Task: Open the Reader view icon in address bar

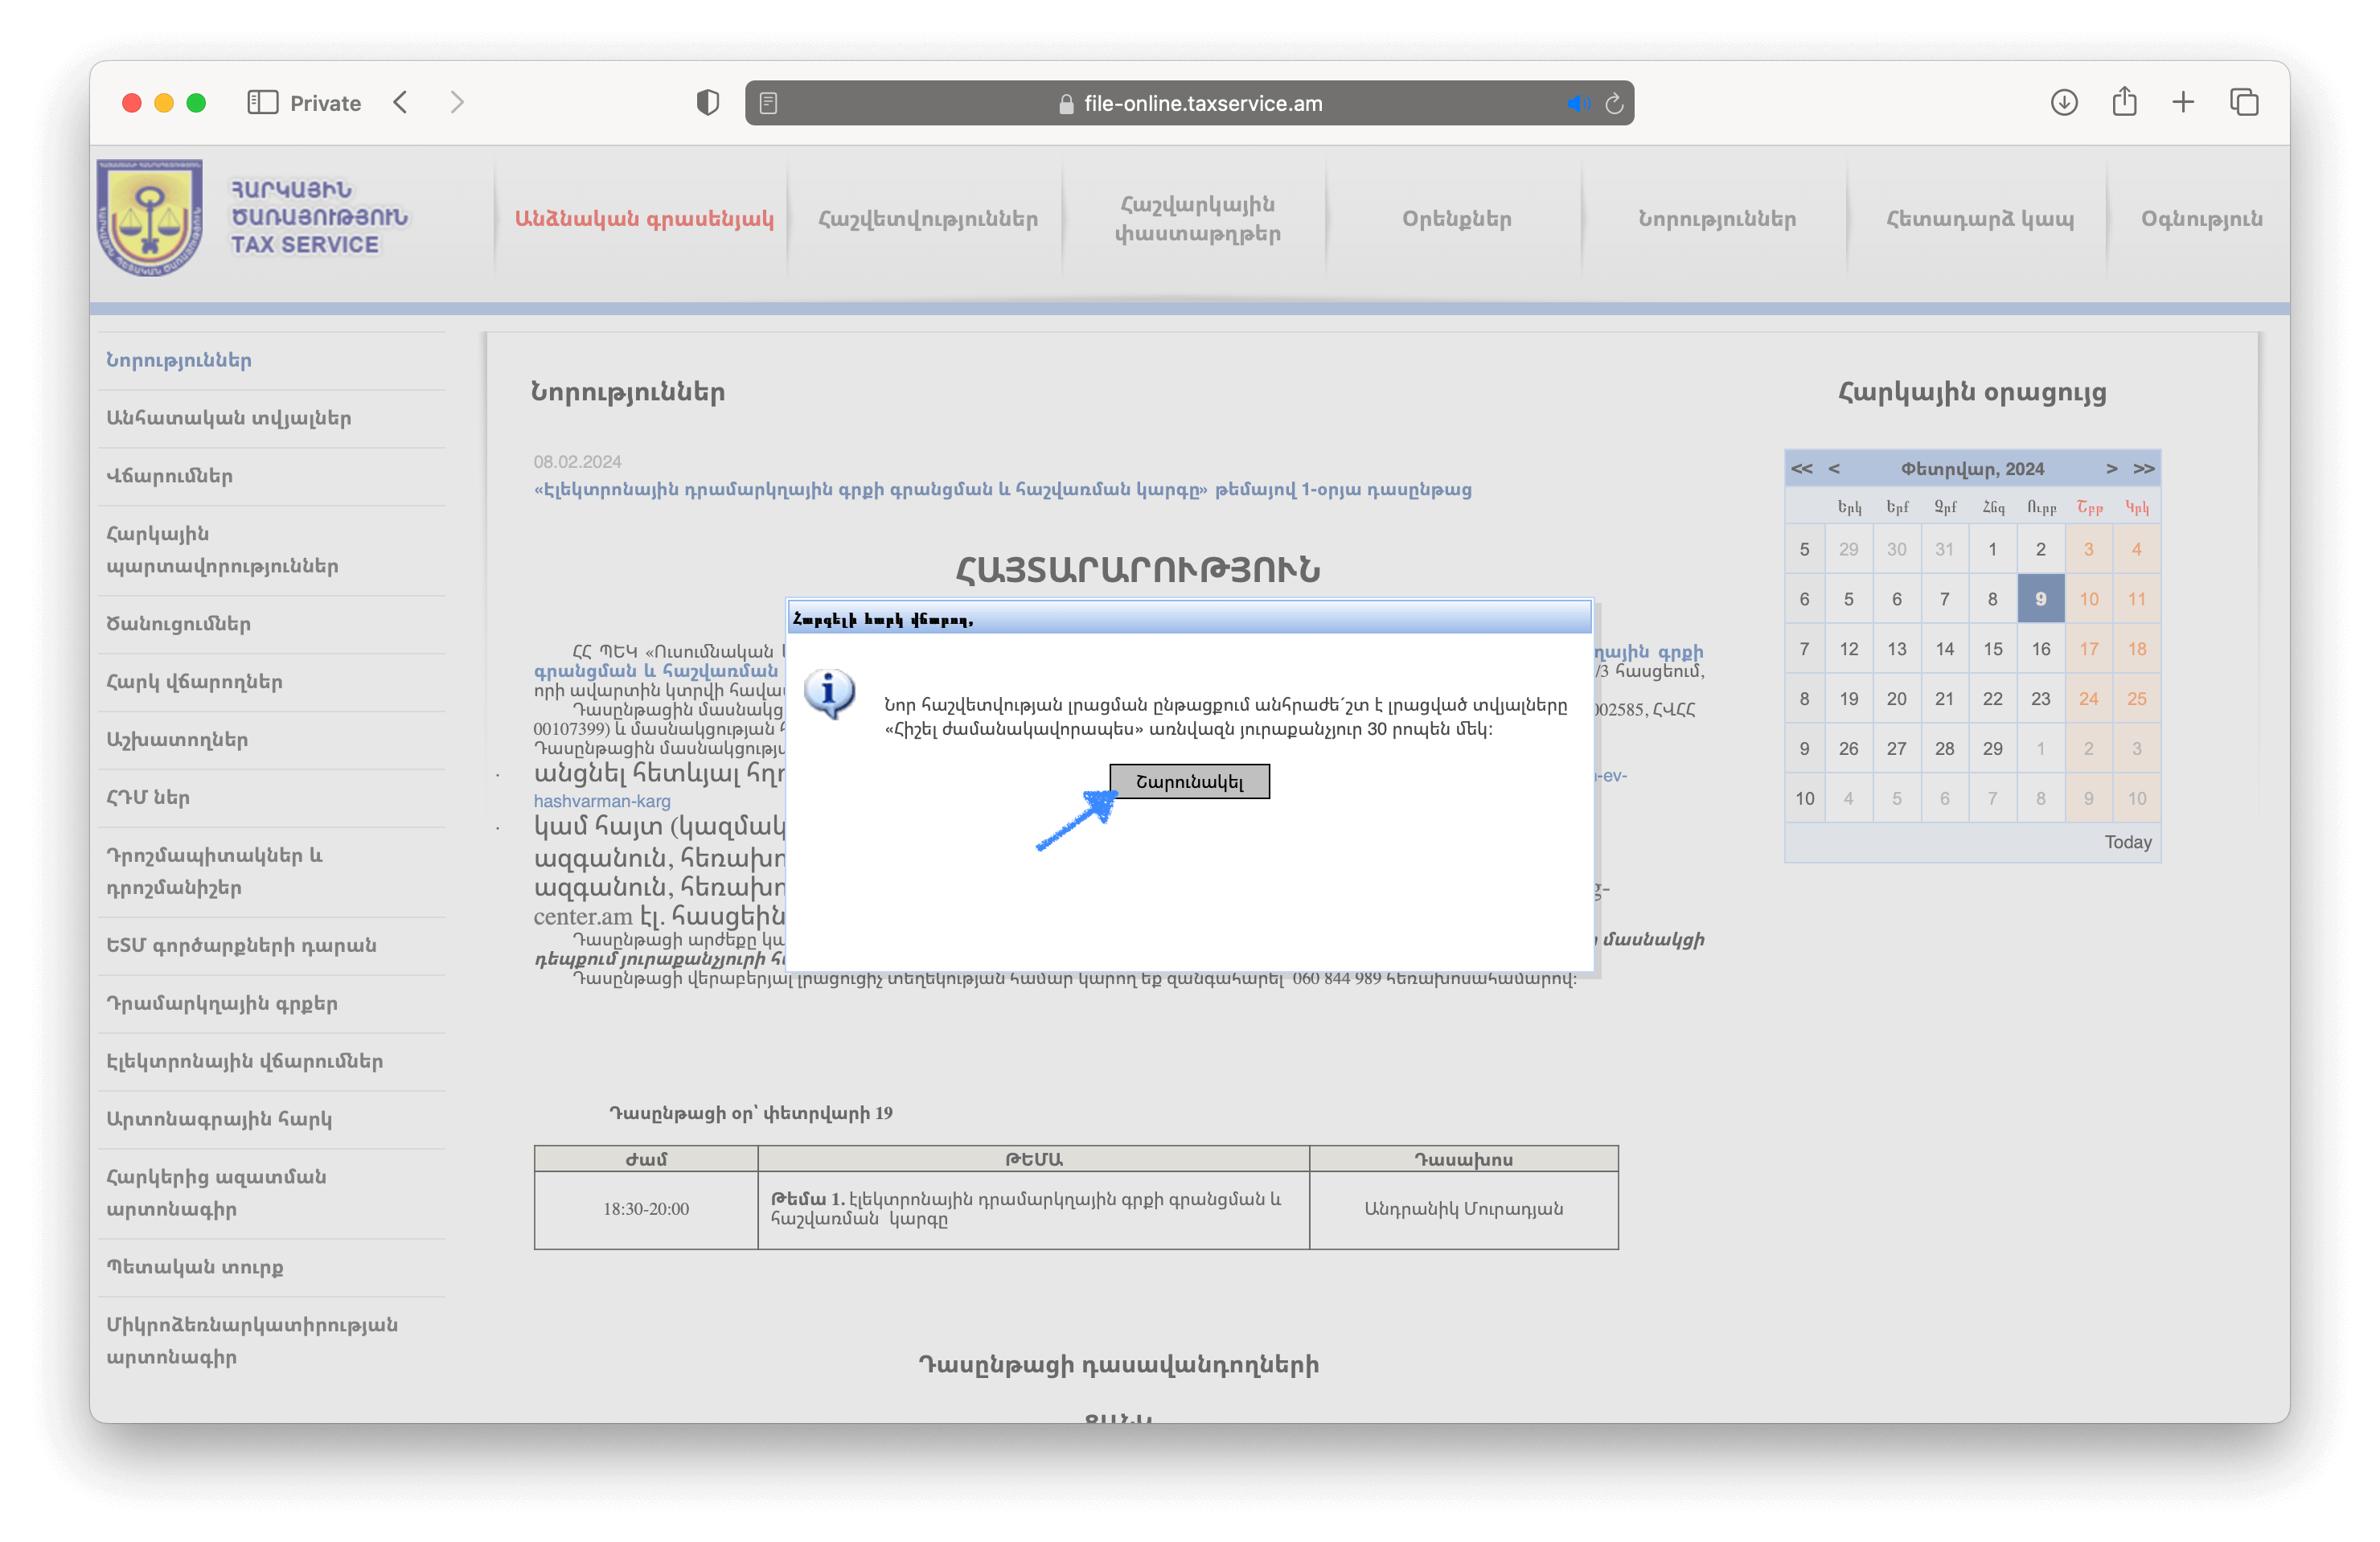Action: click(768, 103)
